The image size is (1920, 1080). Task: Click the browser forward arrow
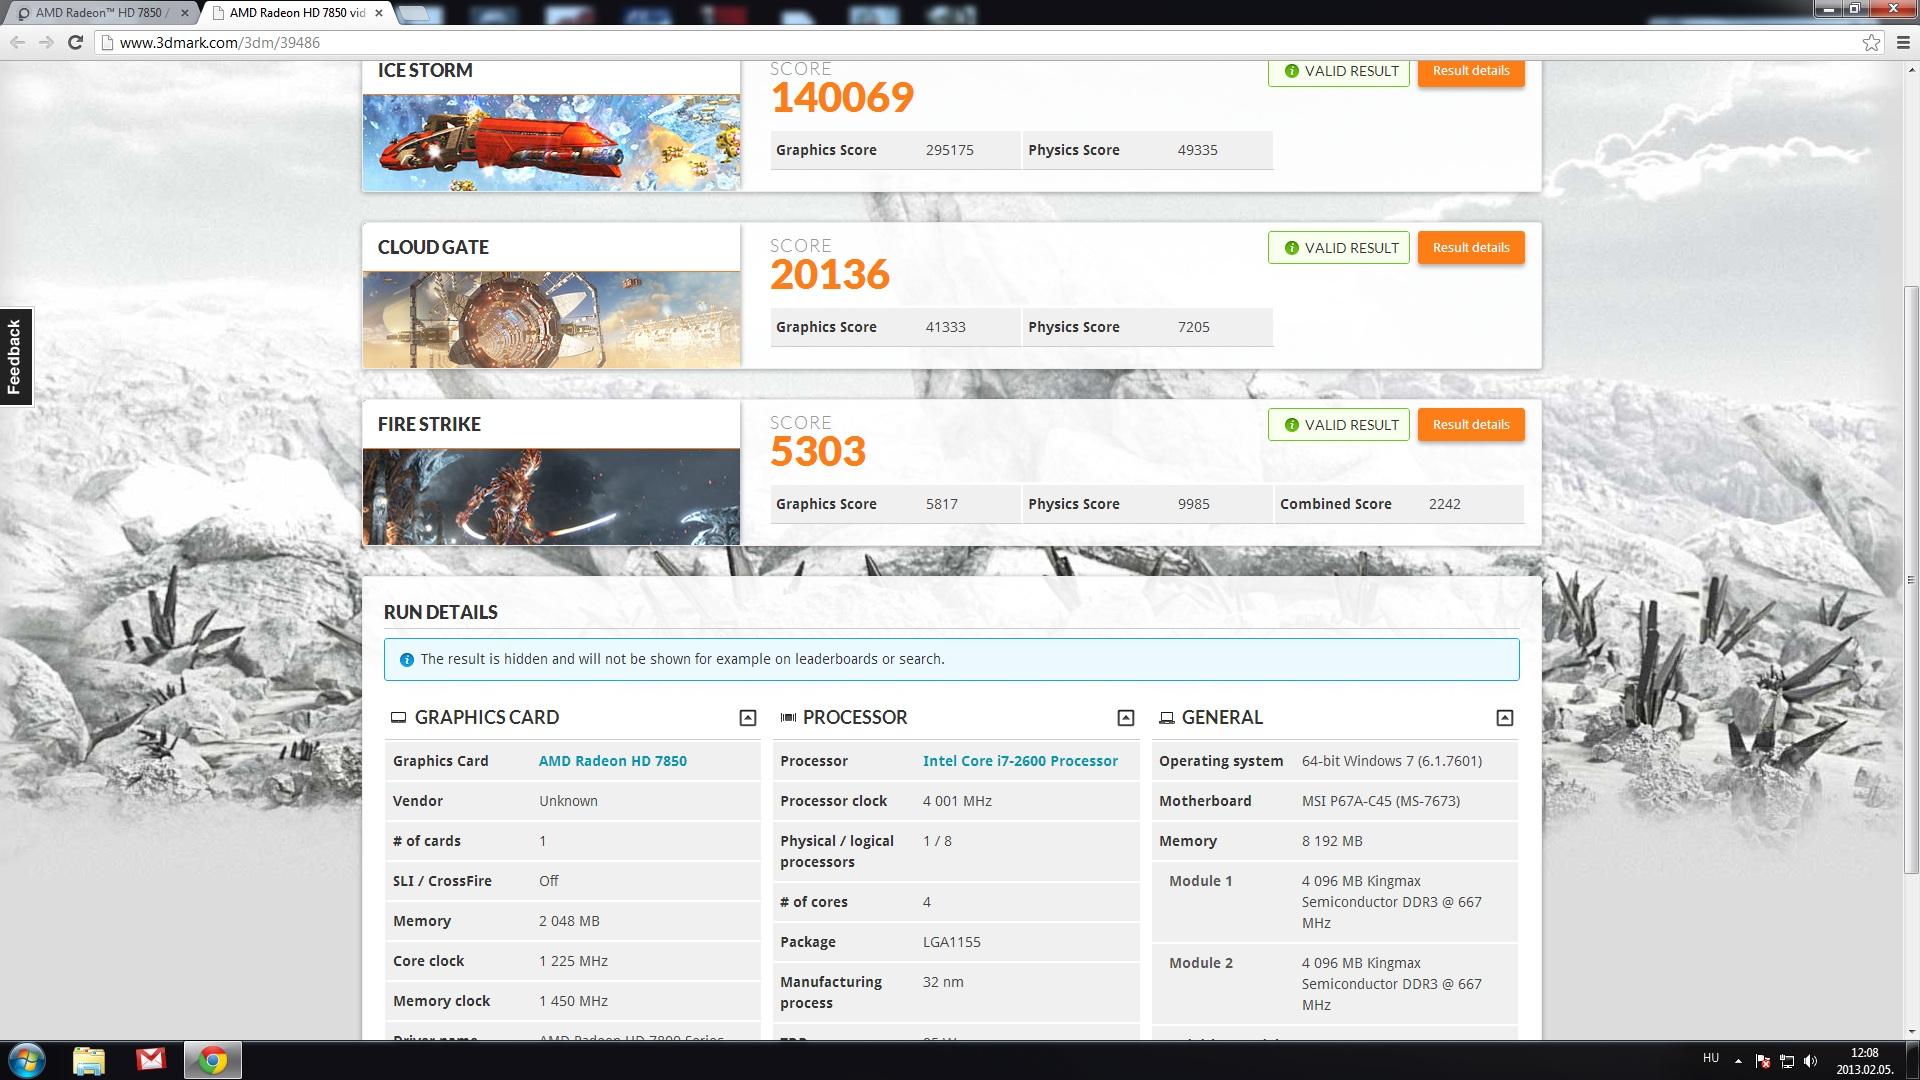[x=46, y=42]
